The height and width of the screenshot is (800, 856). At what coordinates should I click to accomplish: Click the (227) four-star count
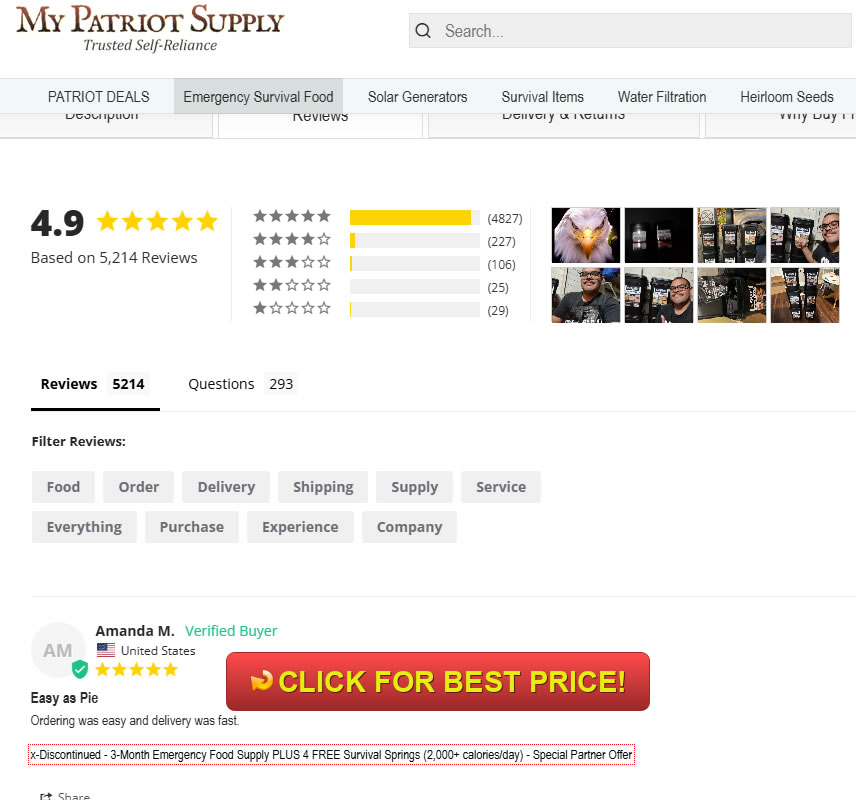[501, 241]
